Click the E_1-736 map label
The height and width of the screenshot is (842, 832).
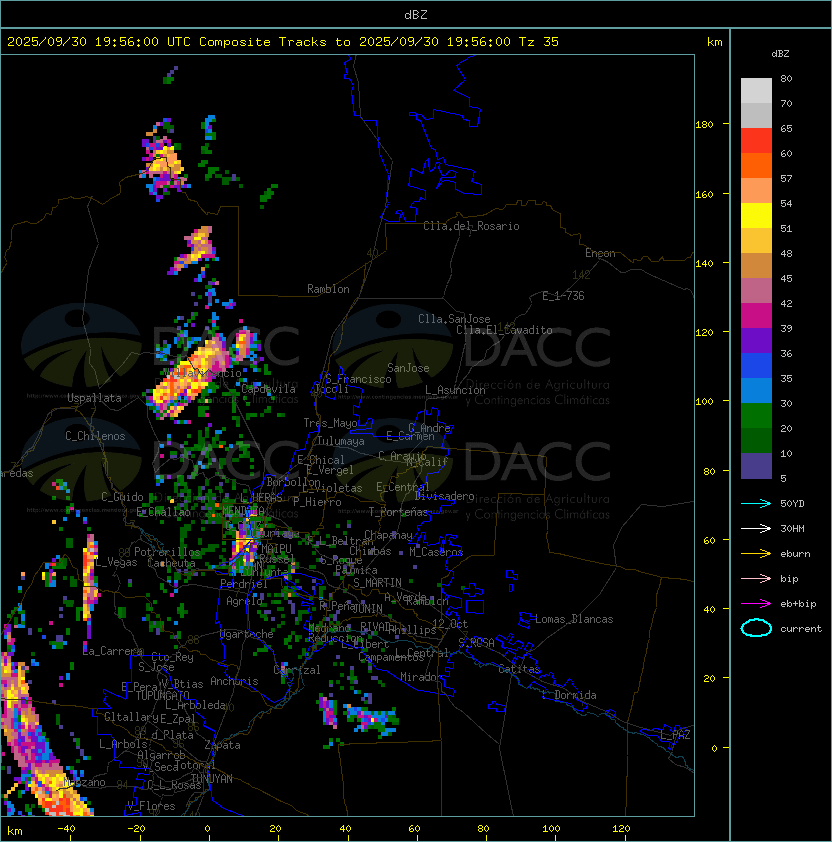pos(563,296)
